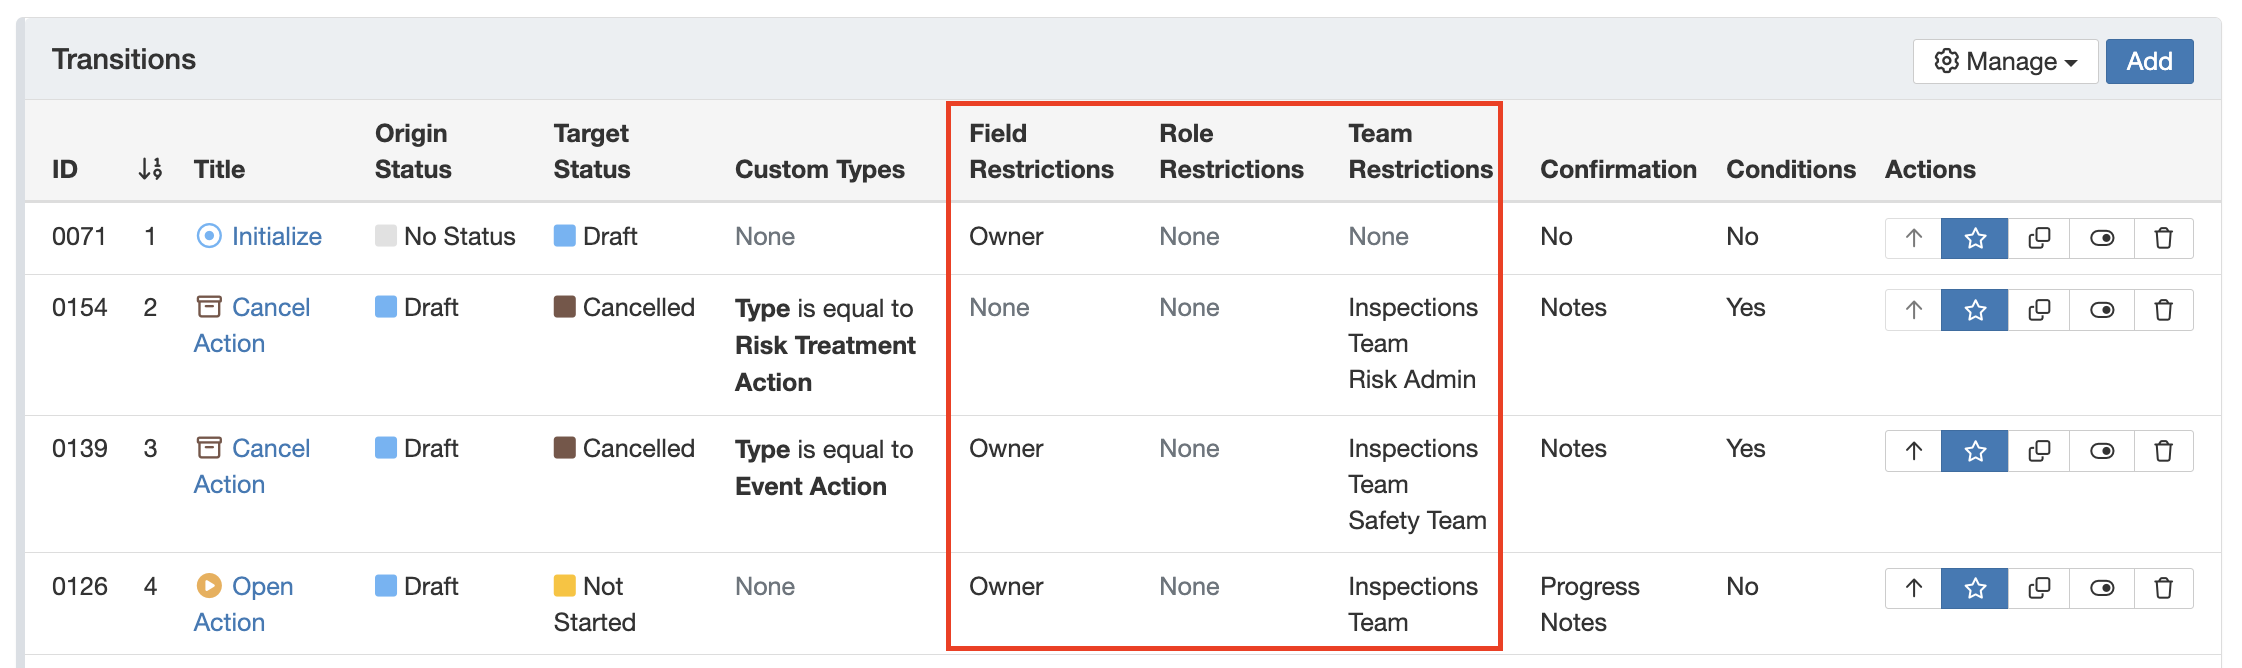Open the Open Action transition link
2242x668 pixels.
point(262,587)
